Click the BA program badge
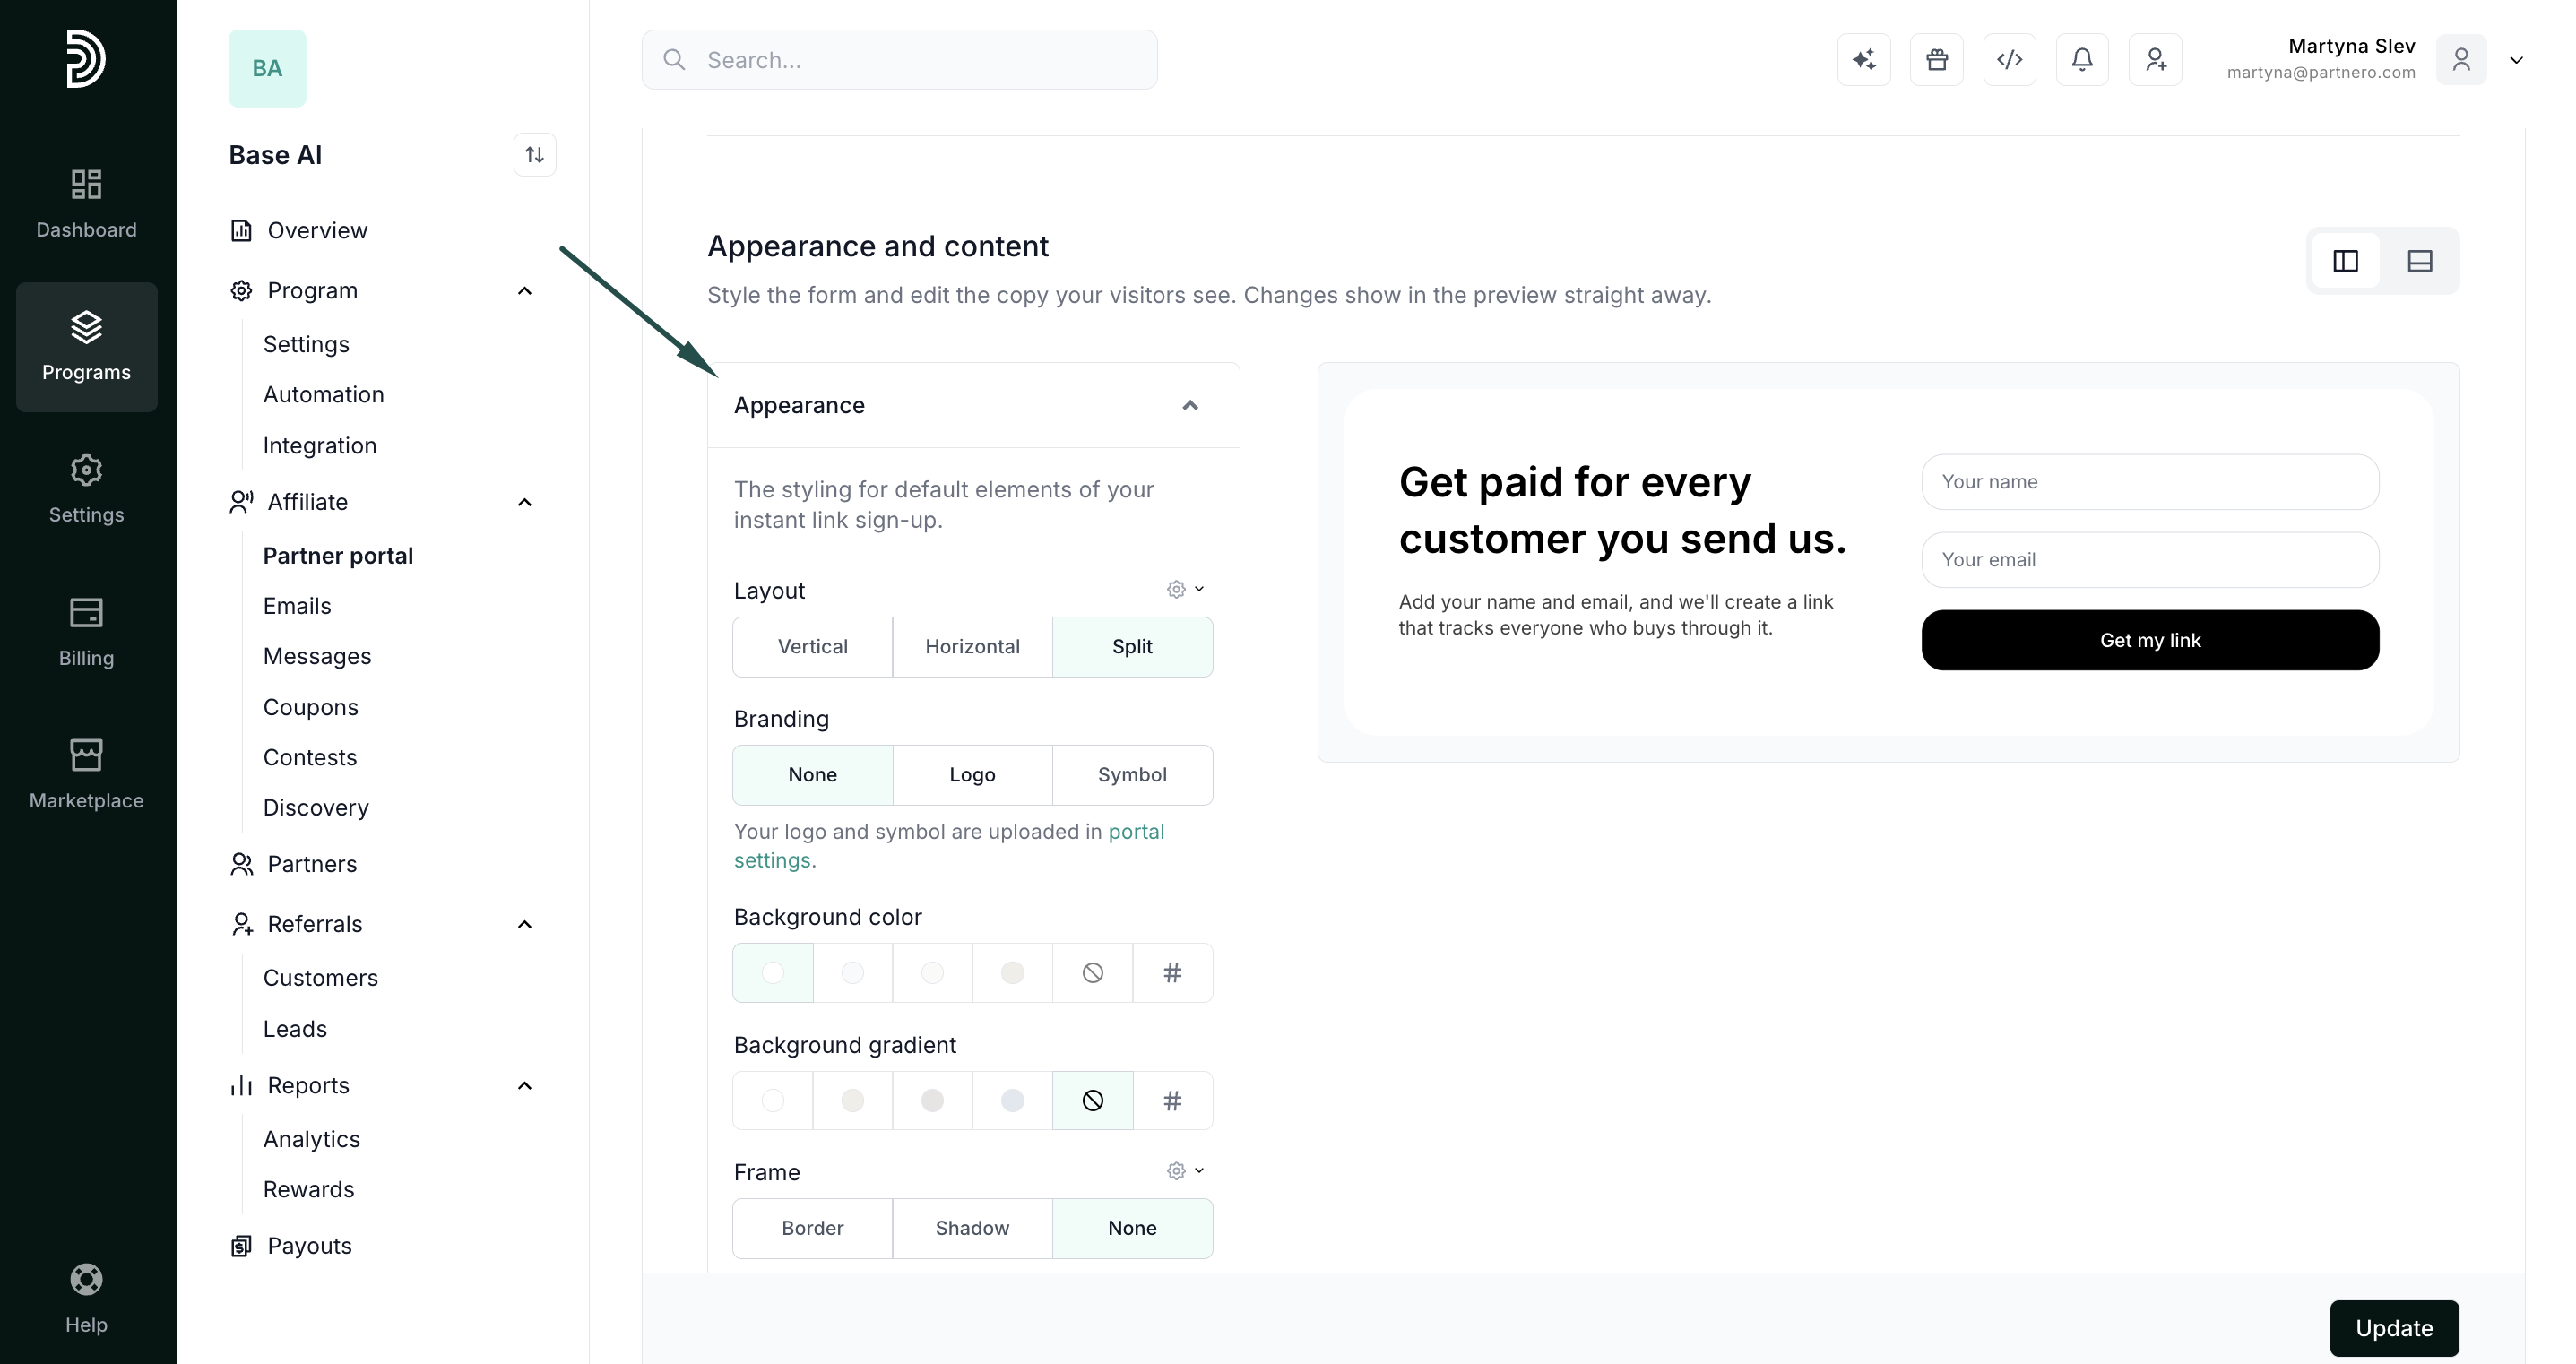 (x=267, y=68)
